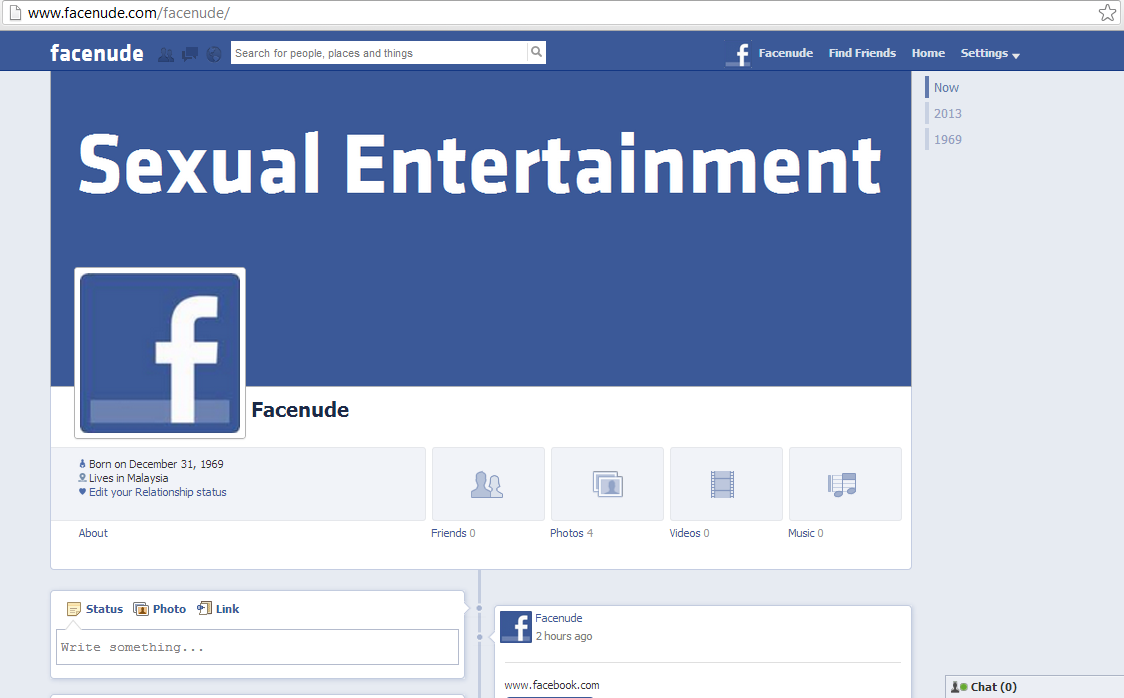Select the Link composer tab
Viewport: 1124px width, 698px height.
[219, 609]
